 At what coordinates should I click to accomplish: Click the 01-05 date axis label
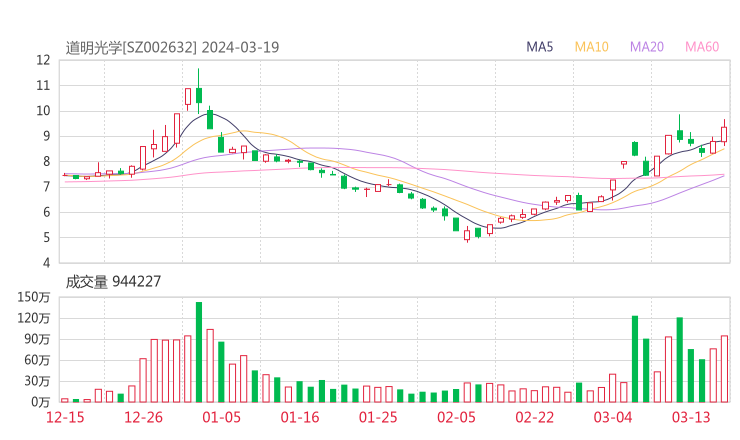coord(221,417)
